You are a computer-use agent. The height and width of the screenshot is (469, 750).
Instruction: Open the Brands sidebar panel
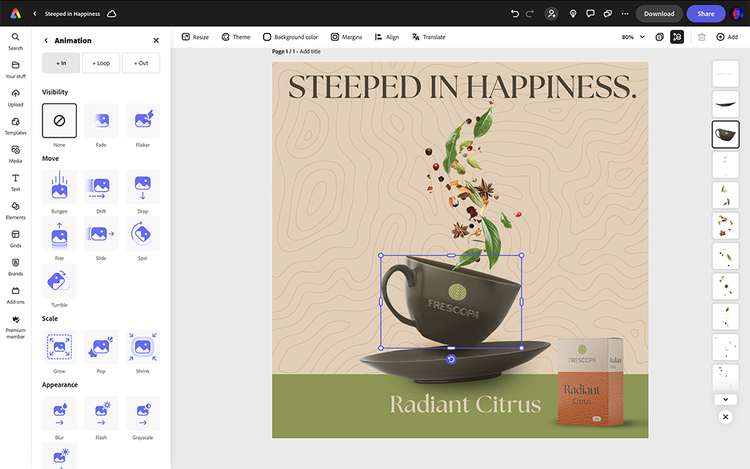15,266
